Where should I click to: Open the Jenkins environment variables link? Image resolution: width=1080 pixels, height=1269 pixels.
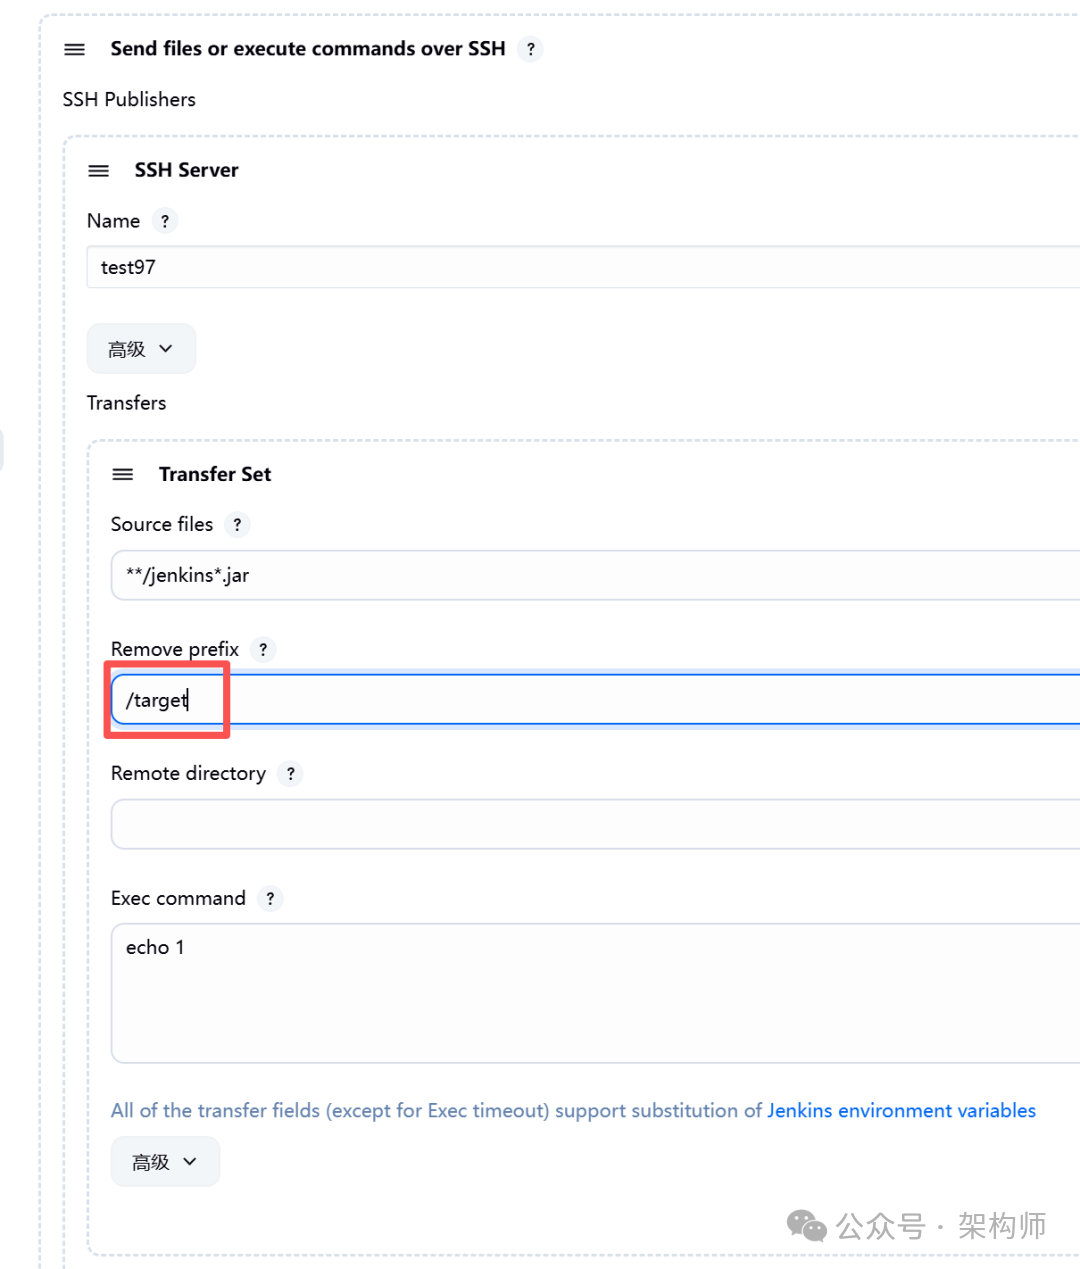[x=901, y=1110]
